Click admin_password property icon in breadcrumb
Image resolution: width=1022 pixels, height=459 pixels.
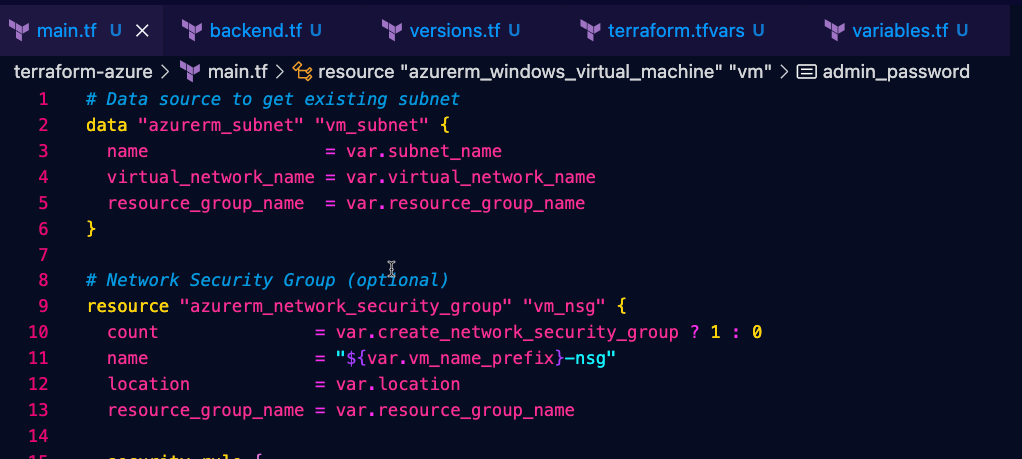pos(807,72)
